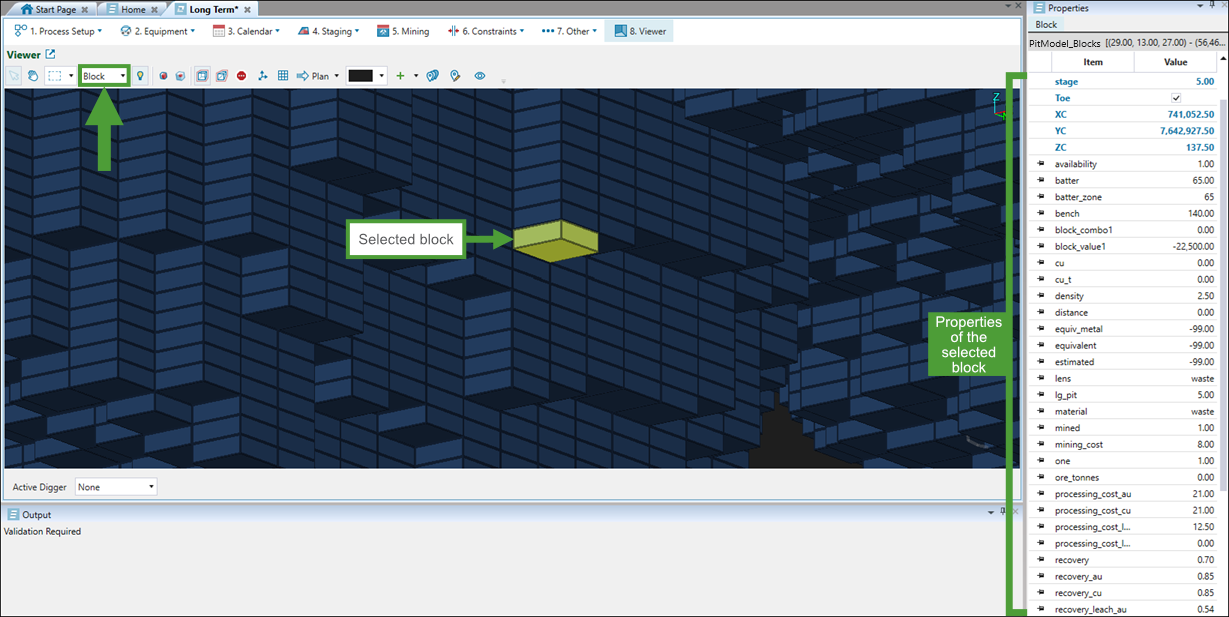Open the Active Digger dropdown

[x=117, y=487]
